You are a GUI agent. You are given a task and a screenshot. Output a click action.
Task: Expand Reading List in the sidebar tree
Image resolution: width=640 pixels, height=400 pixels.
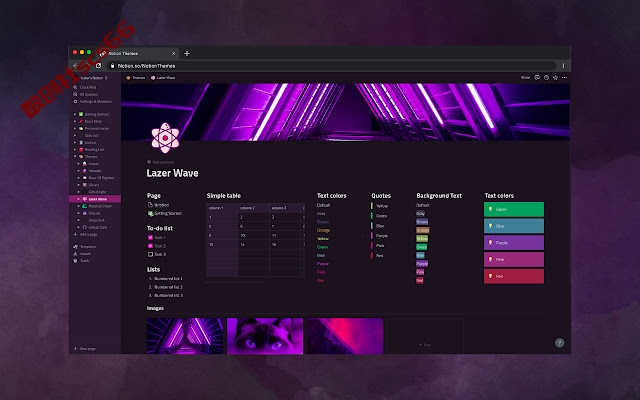pyautogui.click(x=75, y=149)
